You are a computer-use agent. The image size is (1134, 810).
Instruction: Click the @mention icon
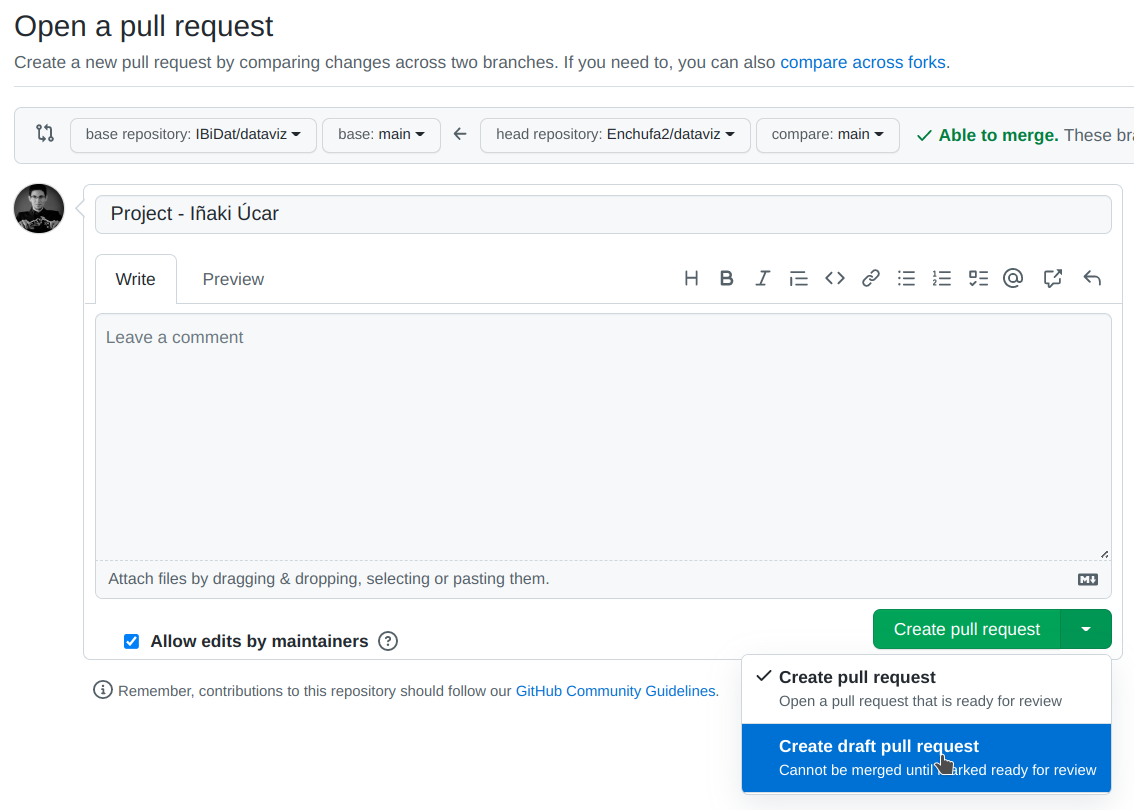(x=1013, y=278)
